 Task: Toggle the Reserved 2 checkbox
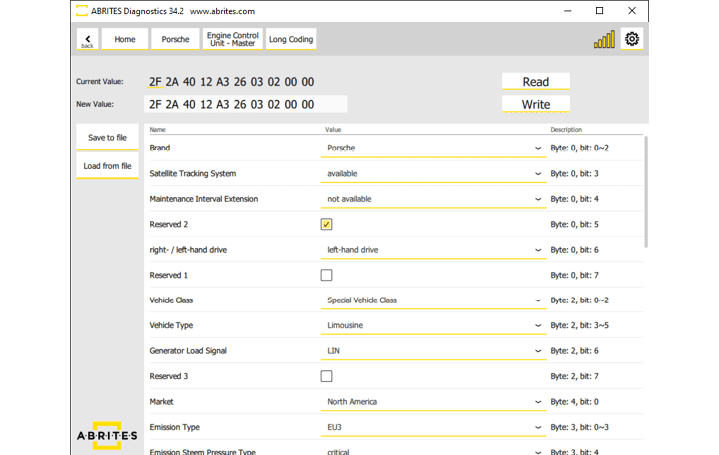[326, 224]
